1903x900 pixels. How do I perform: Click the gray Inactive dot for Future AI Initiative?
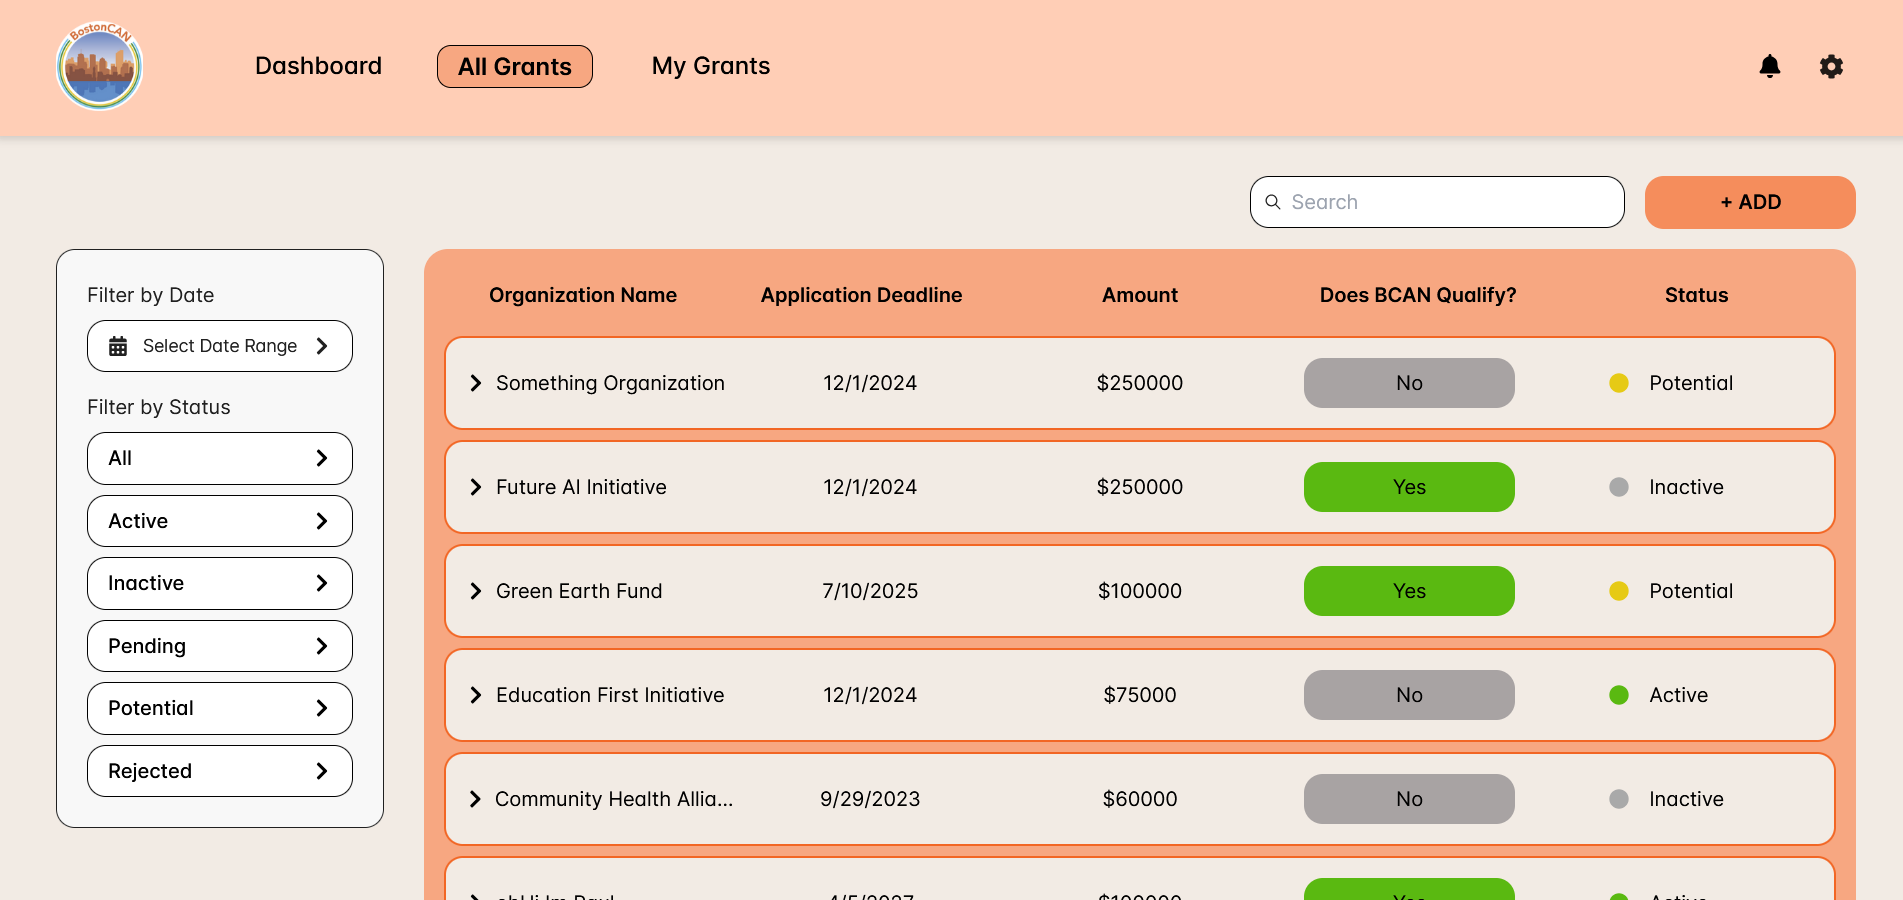pyautogui.click(x=1618, y=487)
